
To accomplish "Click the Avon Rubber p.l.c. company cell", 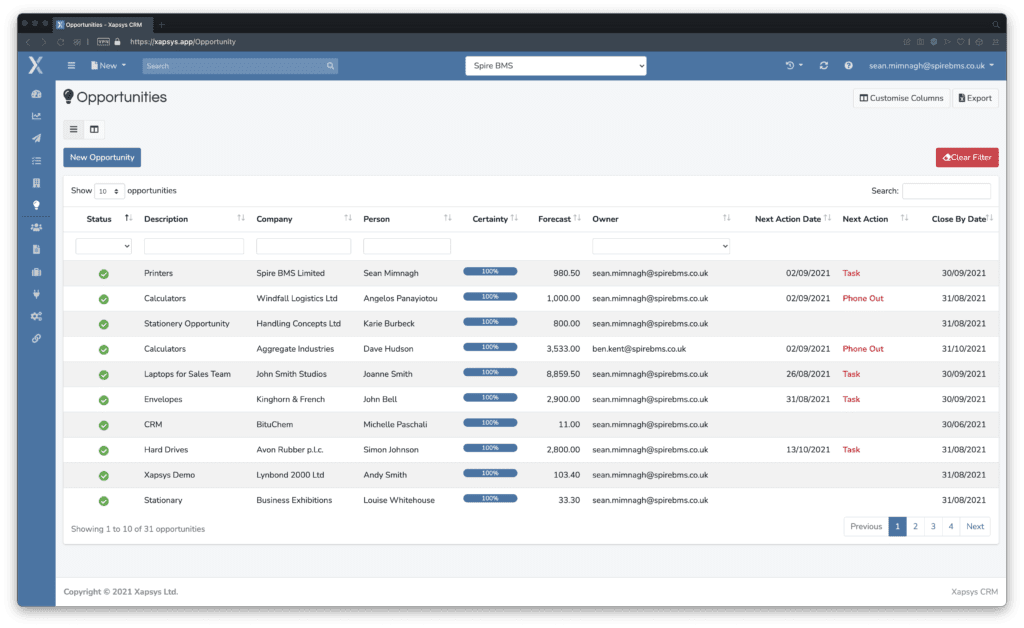I will [290, 450].
